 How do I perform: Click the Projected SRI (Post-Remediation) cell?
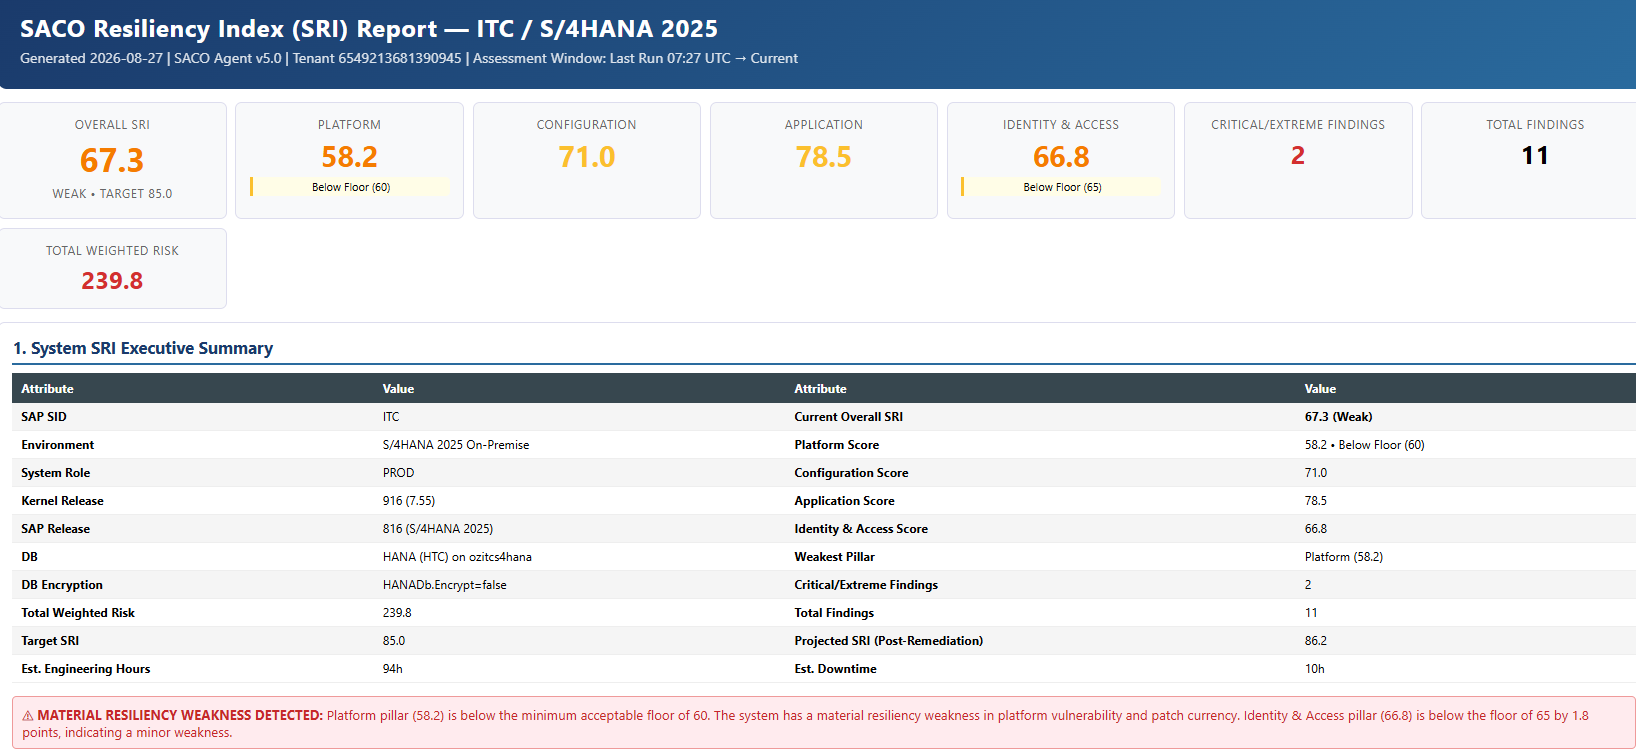coord(889,641)
